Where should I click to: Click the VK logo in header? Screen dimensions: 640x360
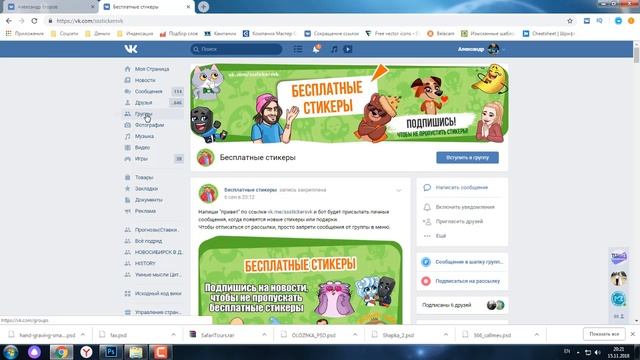point(131,49)
